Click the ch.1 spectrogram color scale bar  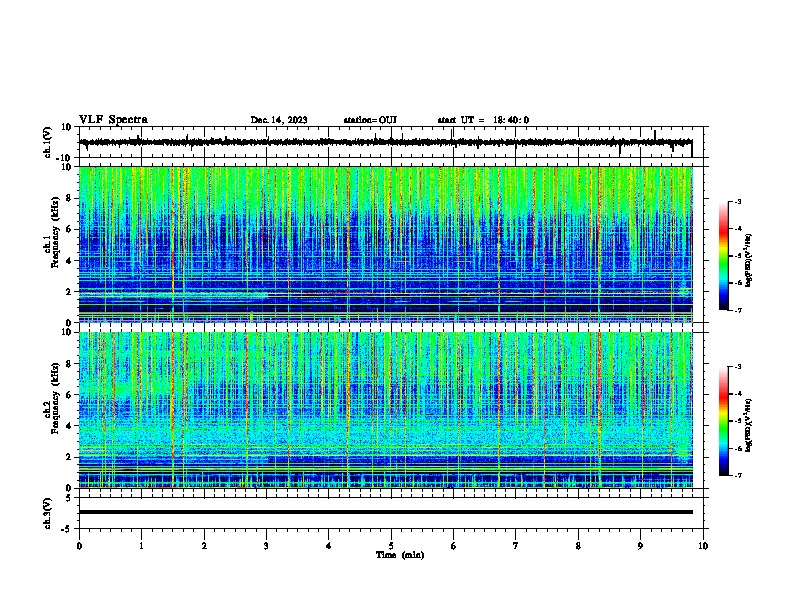point(723,256)
